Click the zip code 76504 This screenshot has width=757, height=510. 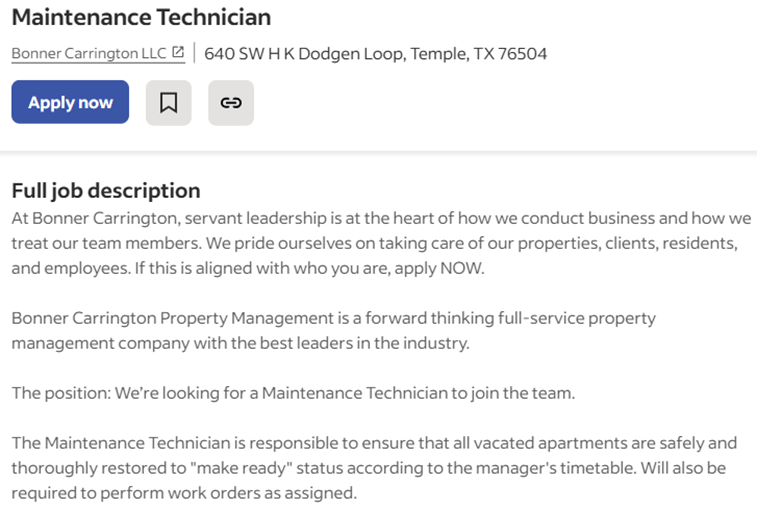pos(522,54)
